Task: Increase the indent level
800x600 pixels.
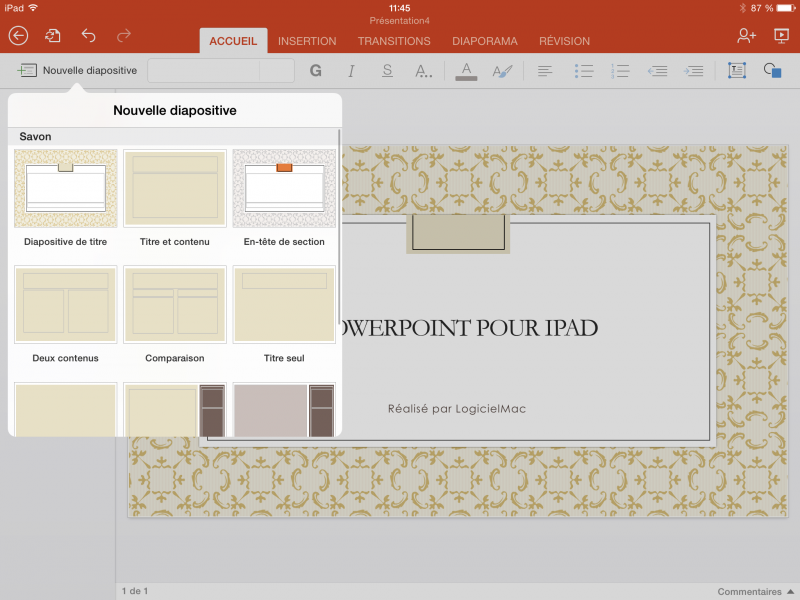Action: click(693, 71)
